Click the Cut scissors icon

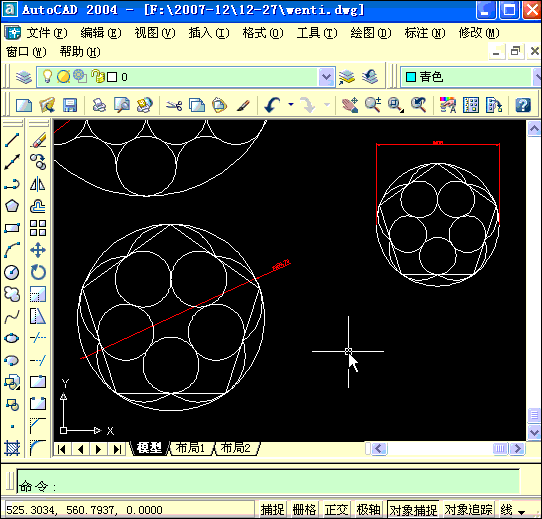pyautogui.click(x=174, y=105)
